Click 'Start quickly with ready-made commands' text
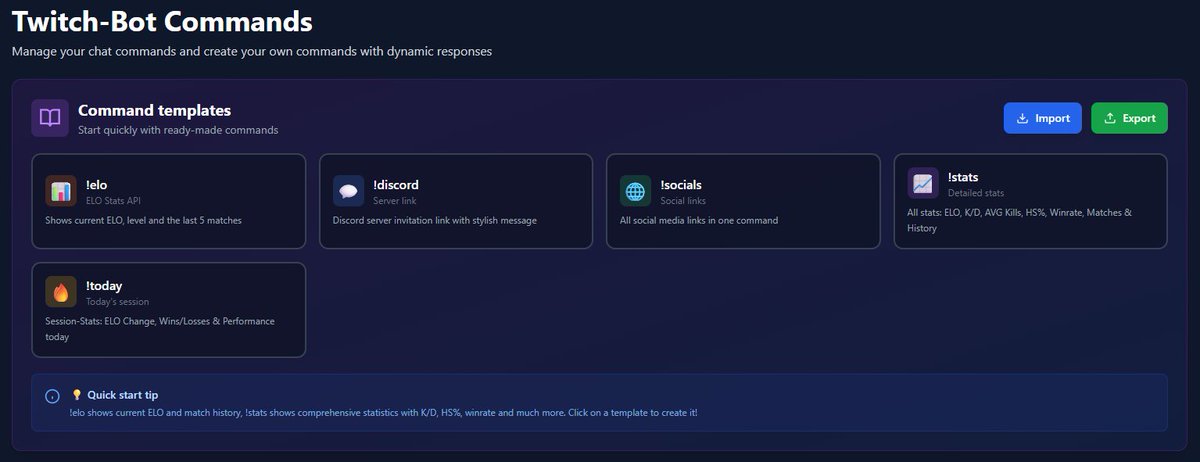Image resolution: width=1200 pixels, height=462 pixels. [x=178, y=130]
